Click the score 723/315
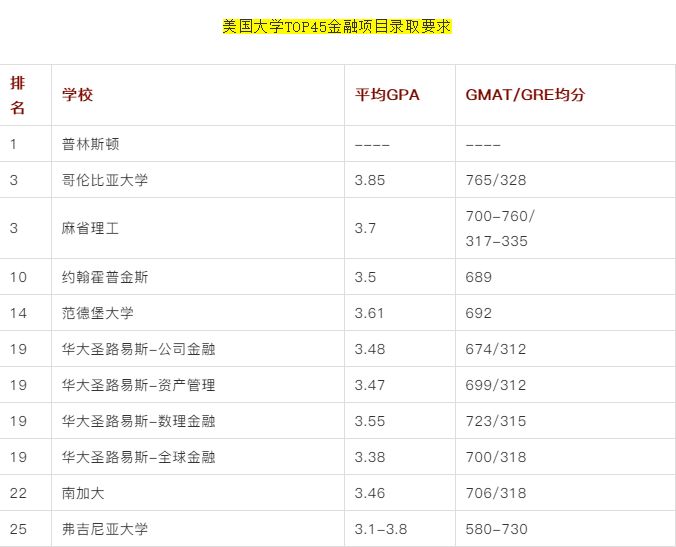 tap(496, 421)
